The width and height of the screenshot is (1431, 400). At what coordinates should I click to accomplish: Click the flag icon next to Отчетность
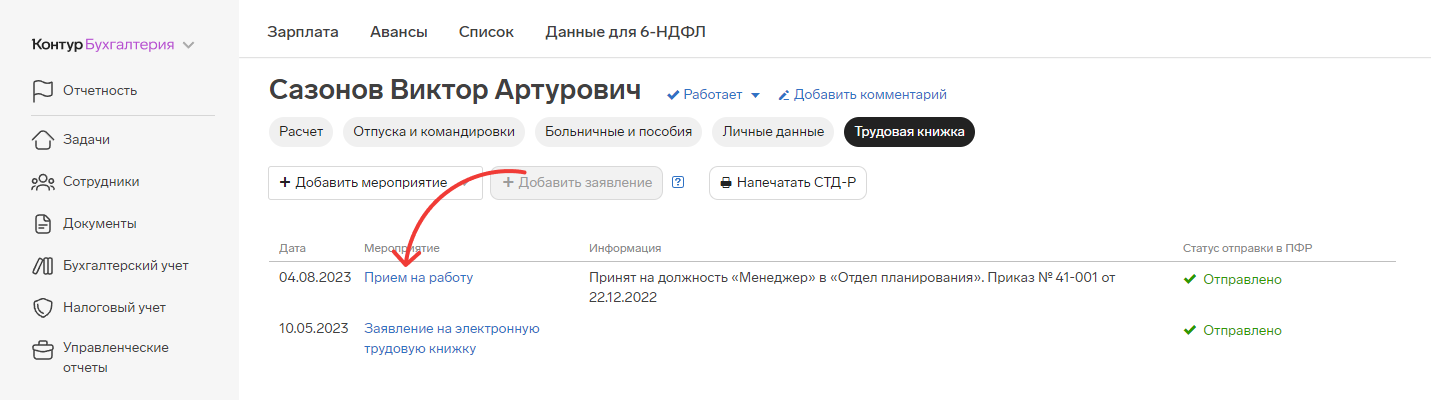point(42,91)
